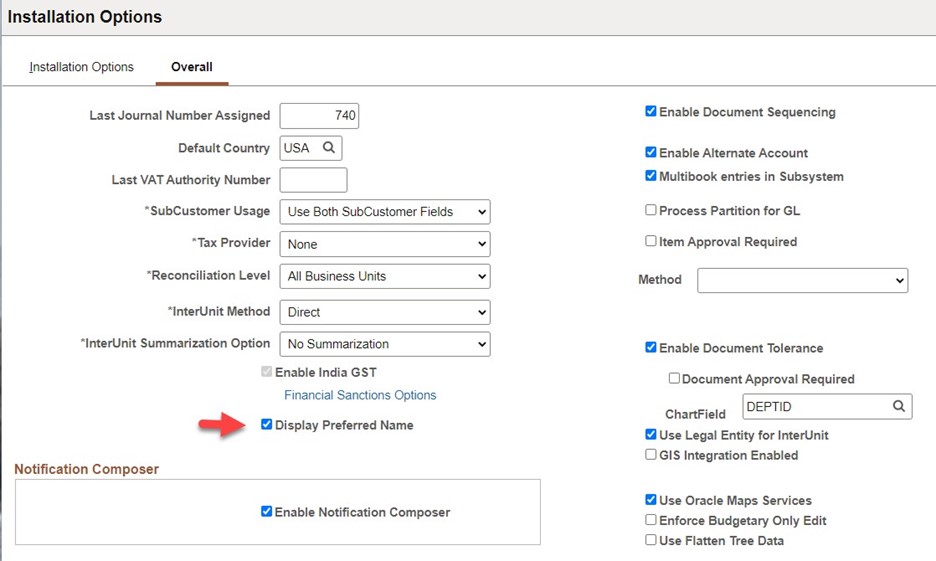936x561 pixels.
Task: Open the SubCustomer Usage dropdown
Action: (385, 212)
